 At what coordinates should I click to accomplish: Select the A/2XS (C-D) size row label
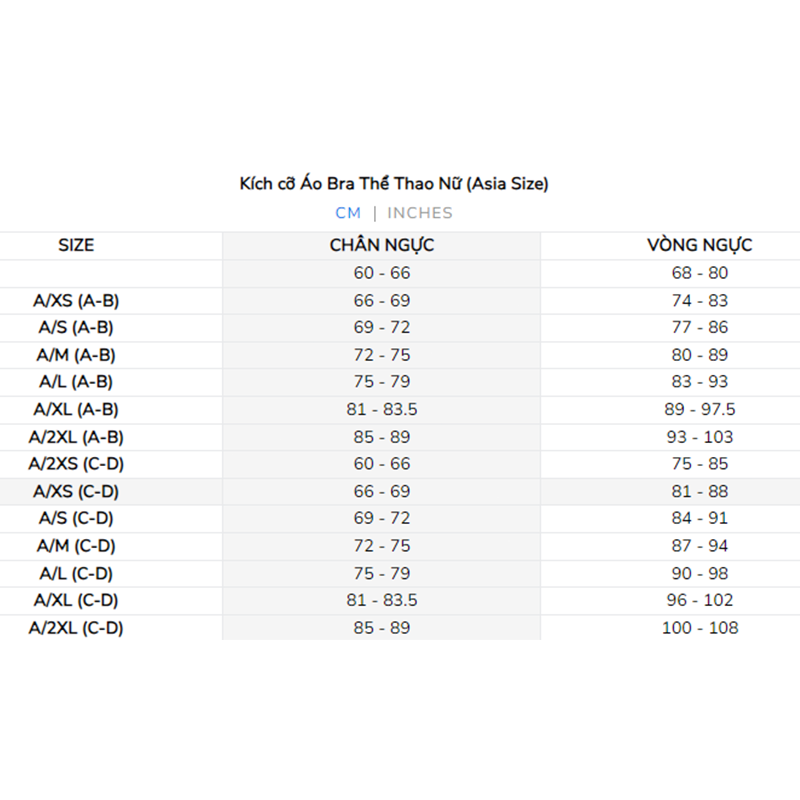click(x=76, y=464)
